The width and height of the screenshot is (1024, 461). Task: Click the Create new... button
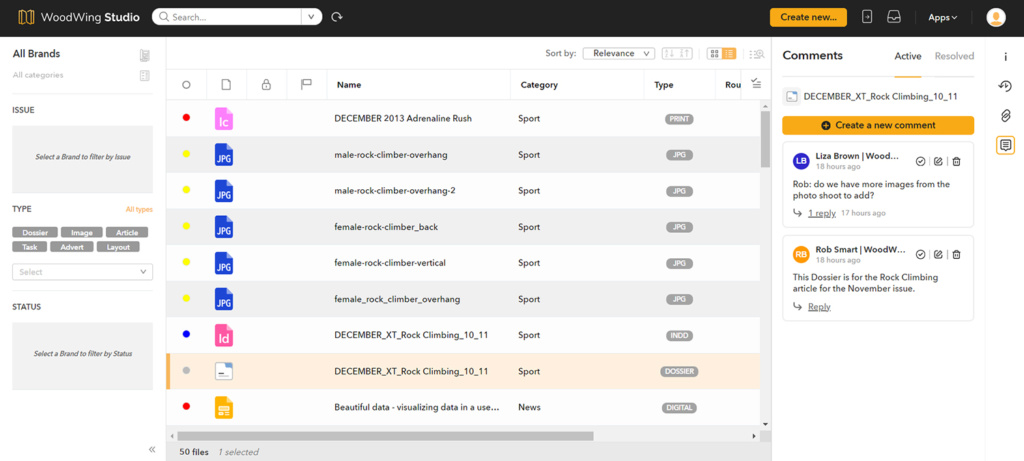(x=808, y=17)
